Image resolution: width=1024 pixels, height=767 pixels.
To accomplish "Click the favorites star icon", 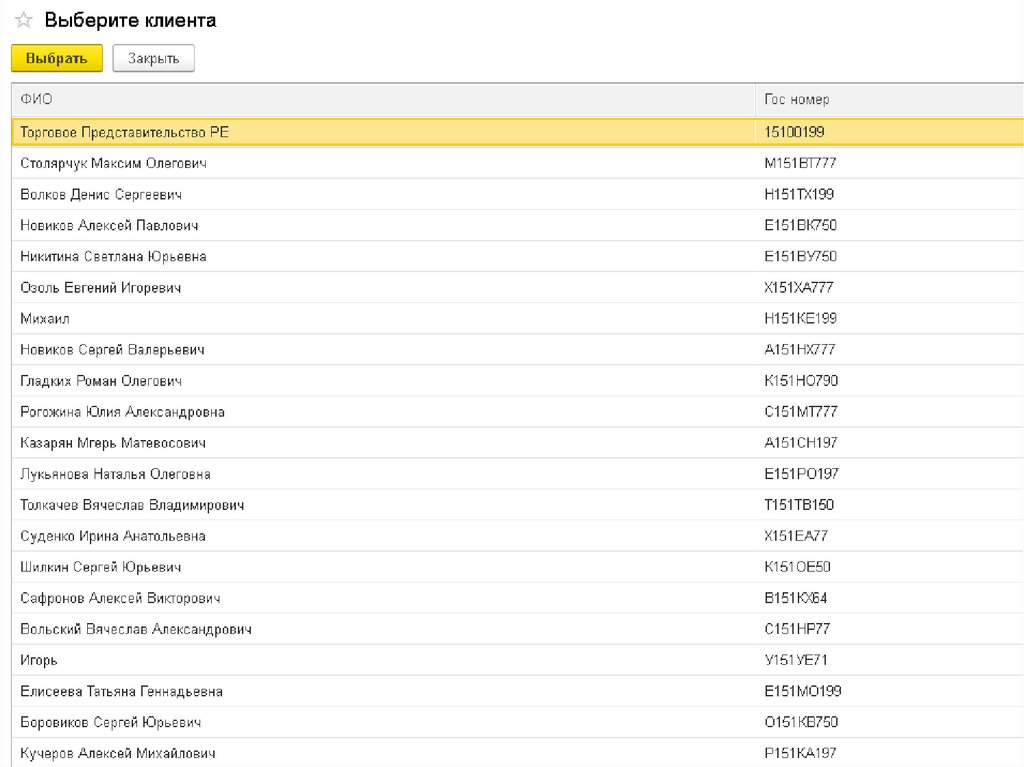I will (x=23, y=21).
